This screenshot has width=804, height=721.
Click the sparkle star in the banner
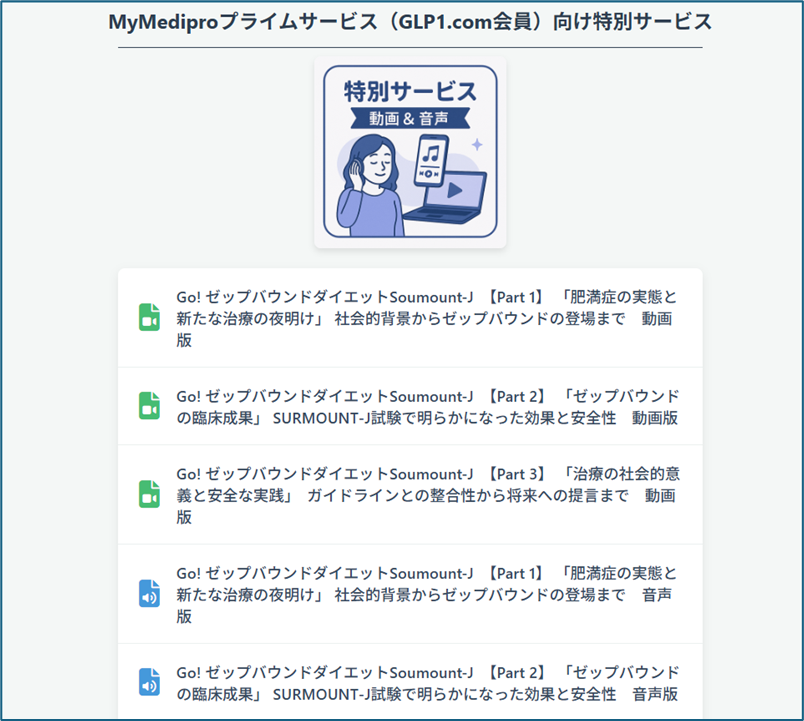[477, 145]
